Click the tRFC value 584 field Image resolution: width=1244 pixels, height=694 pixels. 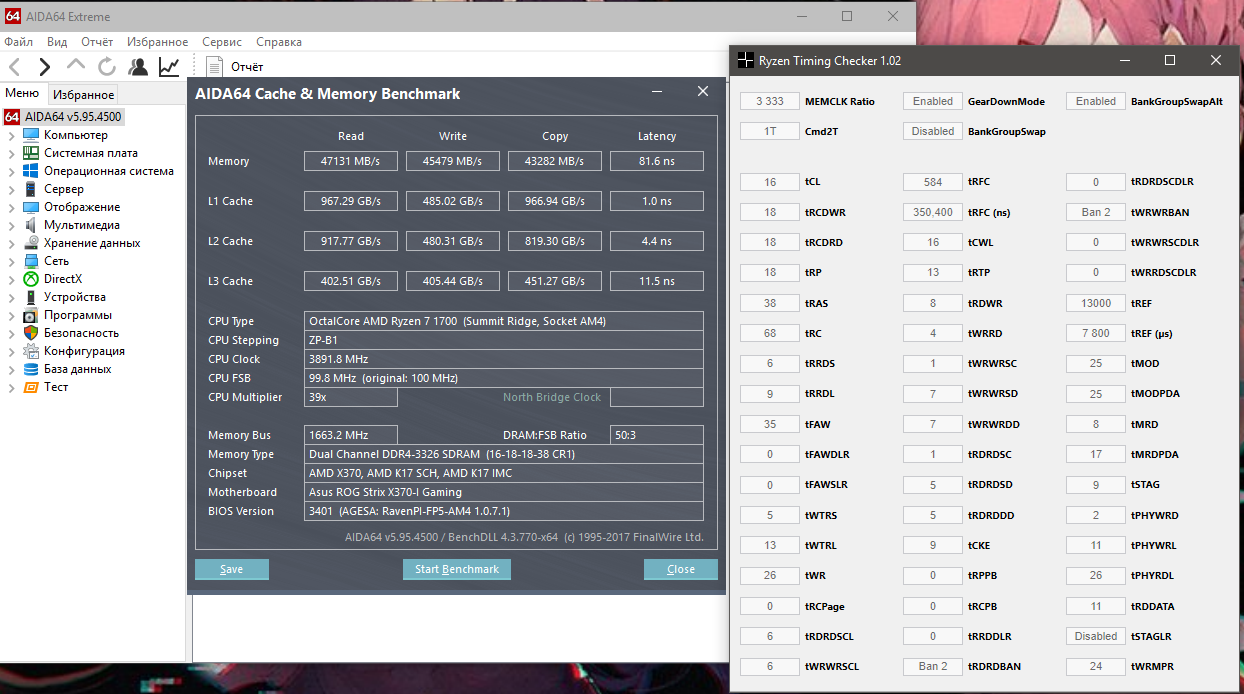tap(933, 182)
